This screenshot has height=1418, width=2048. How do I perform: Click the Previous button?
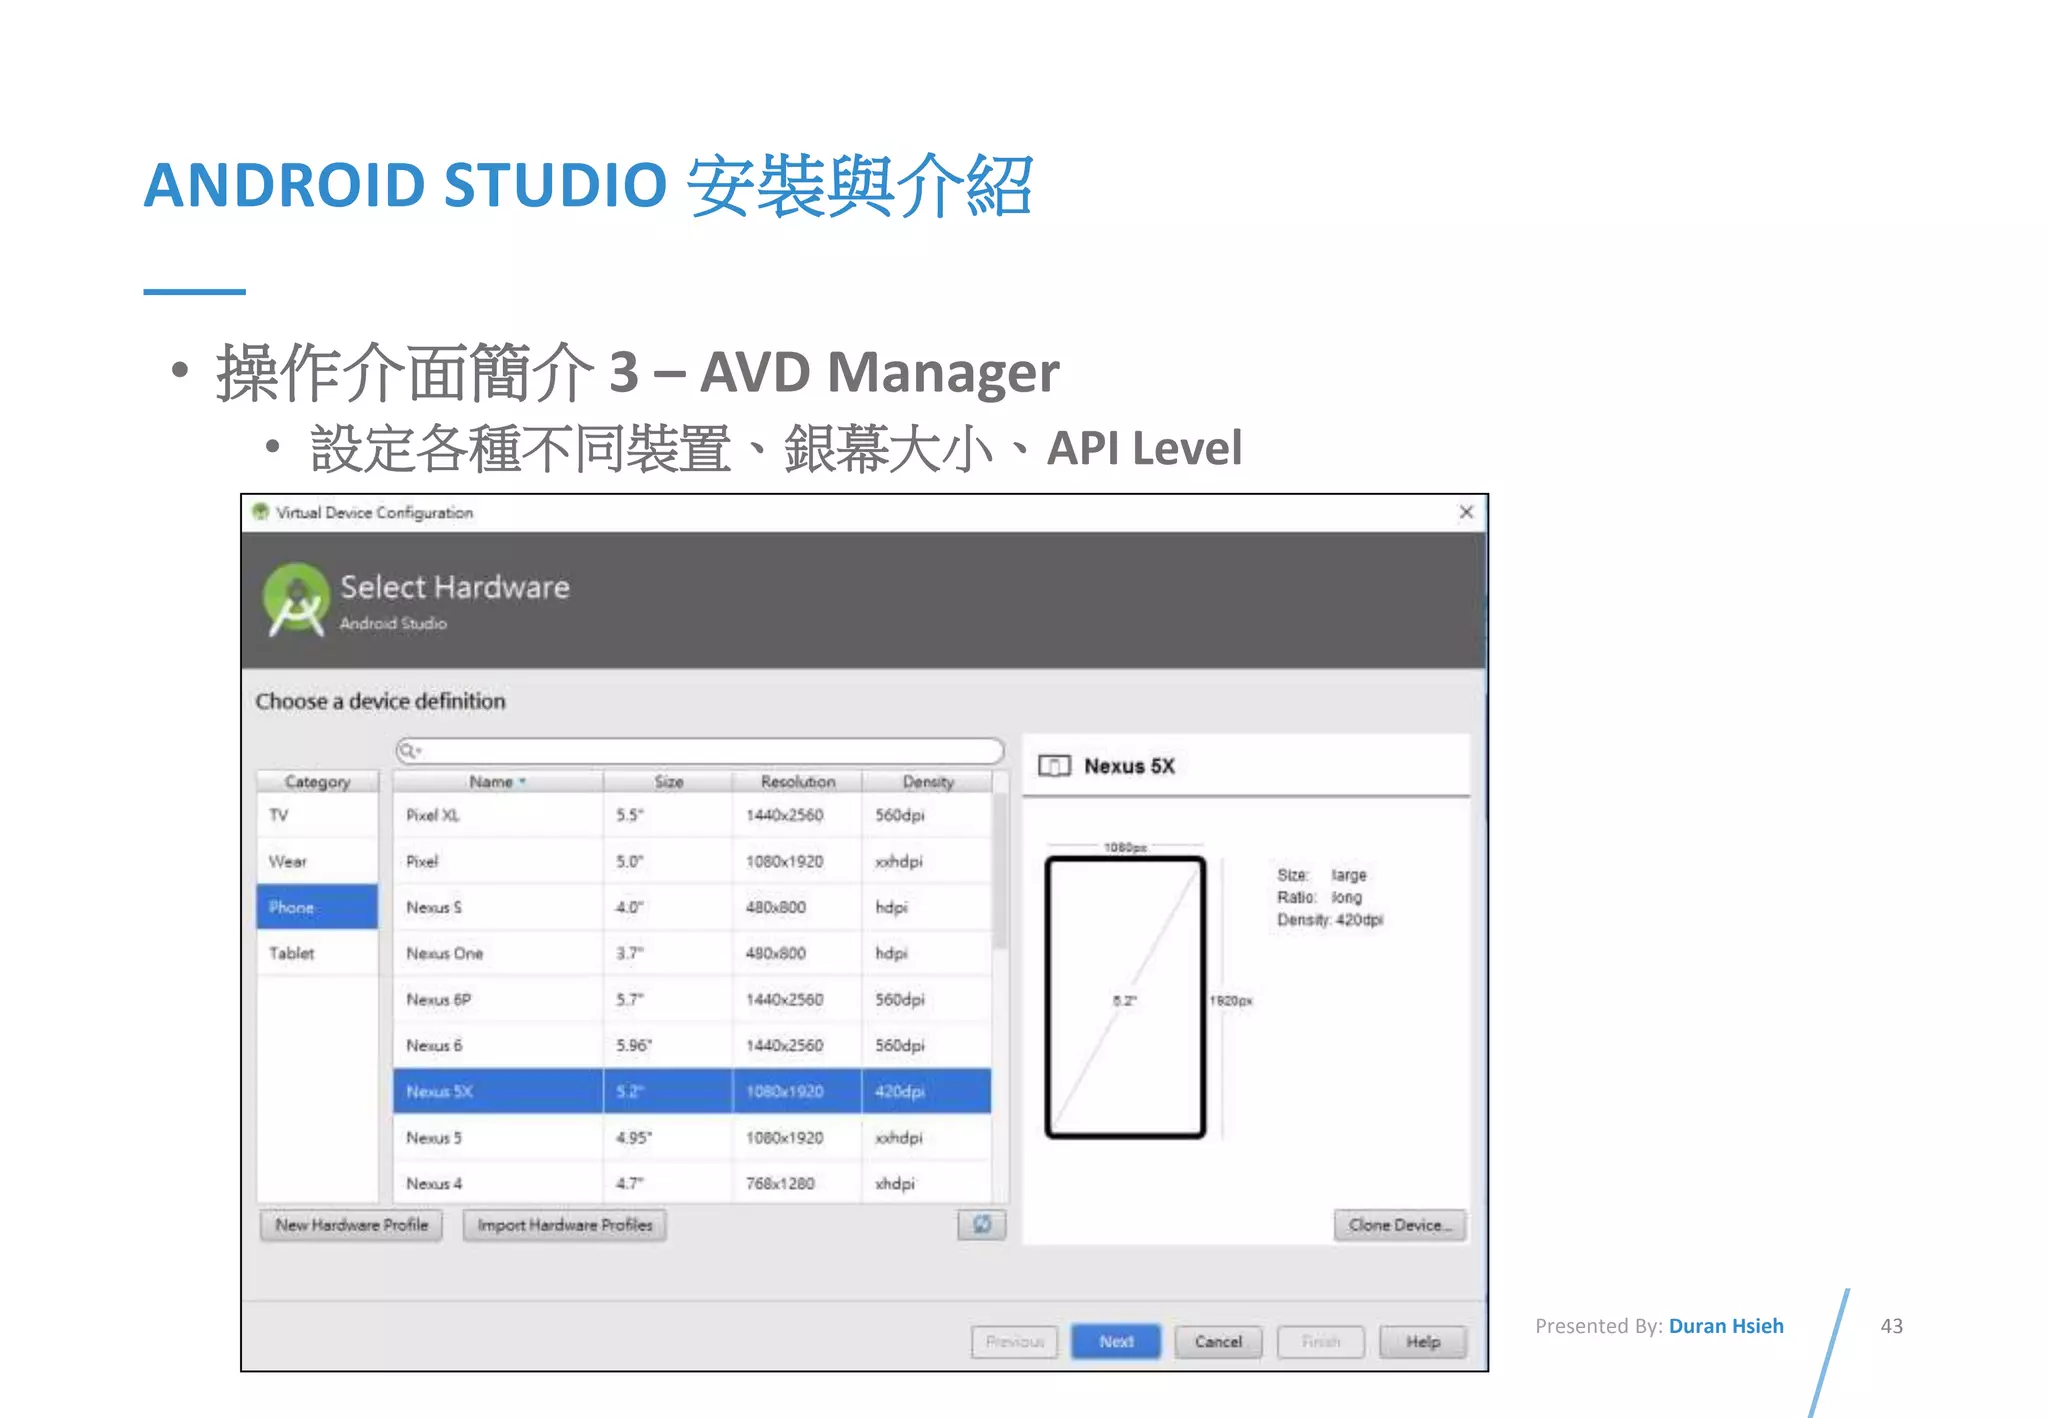click(x=1014, y=1342)
